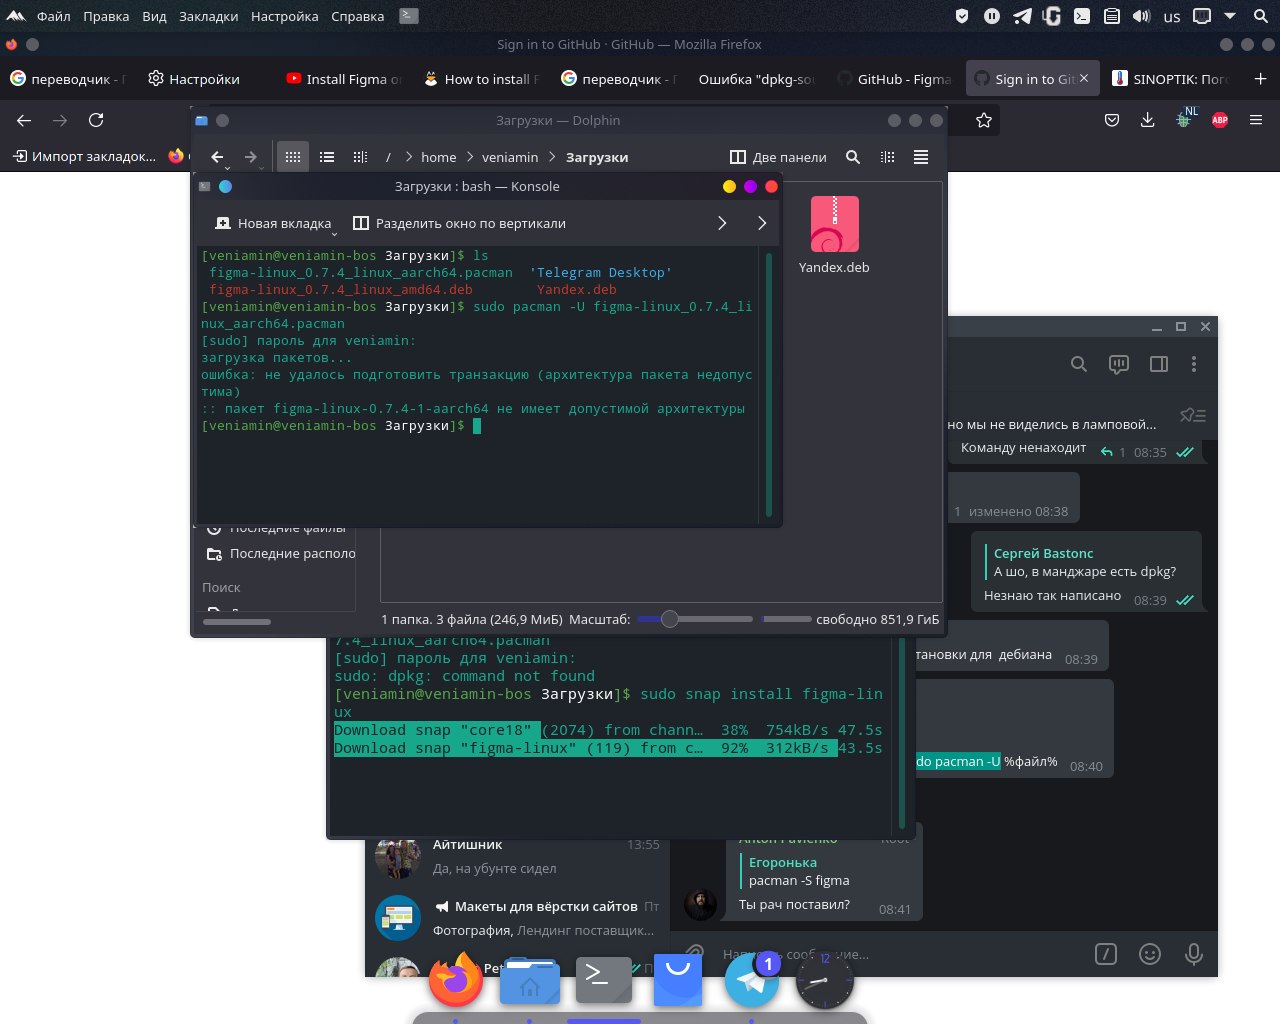Open the search icon in top panel
The width and height of the screenshot is (1280, 1024).
tap(1261, 16)
